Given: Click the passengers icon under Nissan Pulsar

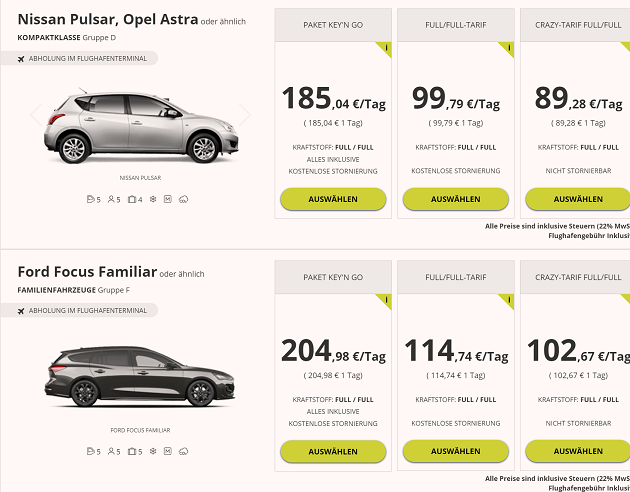Looking at the screenshot, I should point(111,199).
